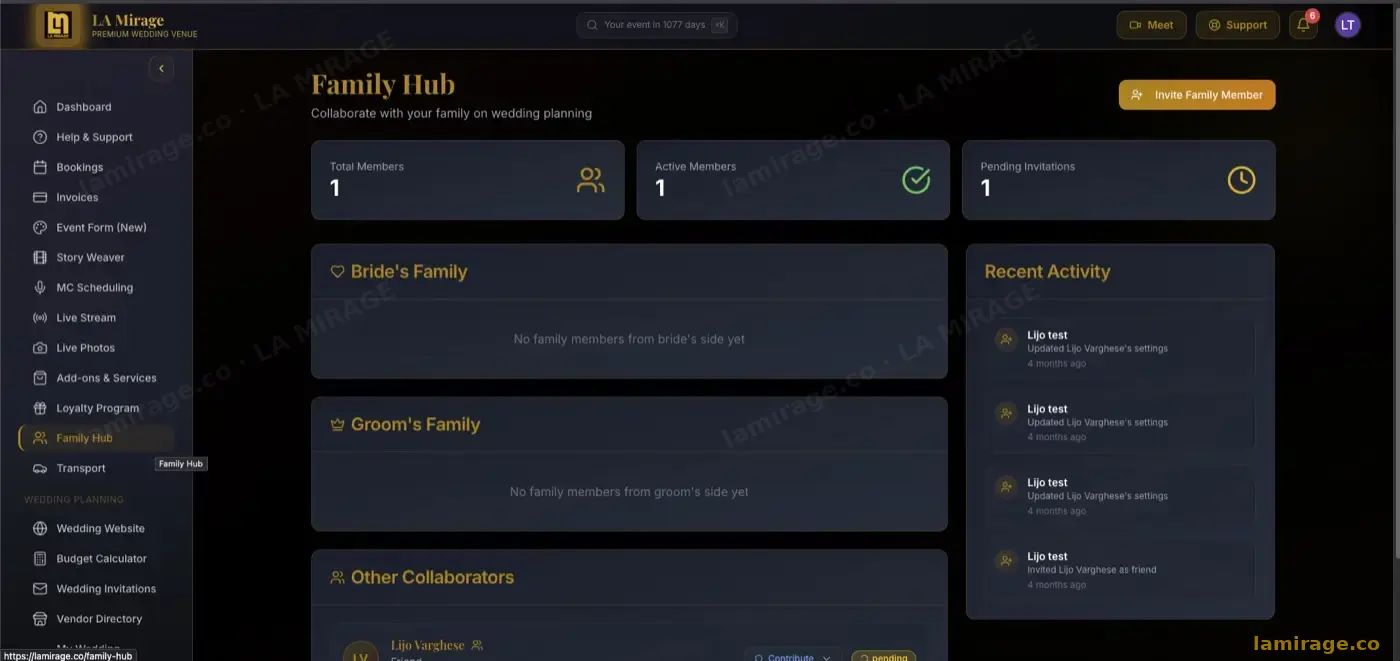Open the Transport car icon

click(40, 468)
